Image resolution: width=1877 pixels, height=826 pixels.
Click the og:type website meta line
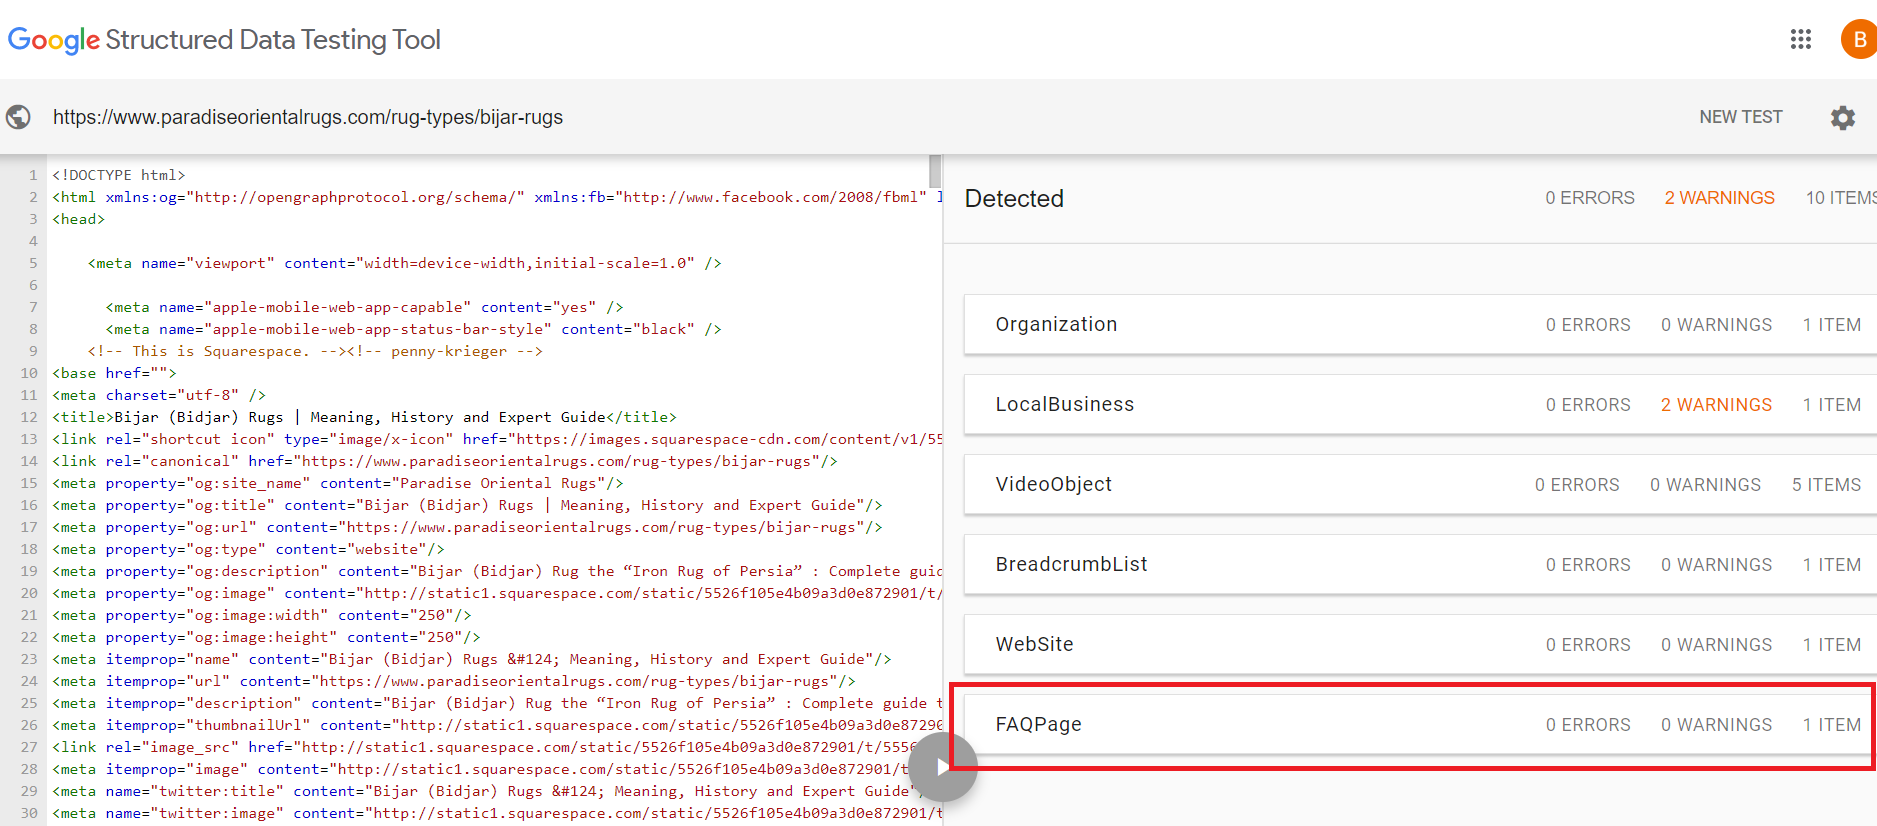coord(248,549)
